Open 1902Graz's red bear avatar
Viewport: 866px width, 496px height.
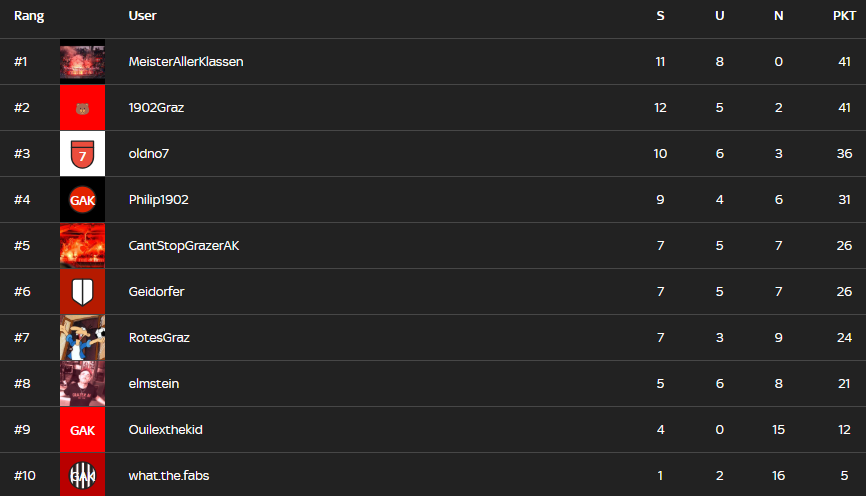click(82, 108)
